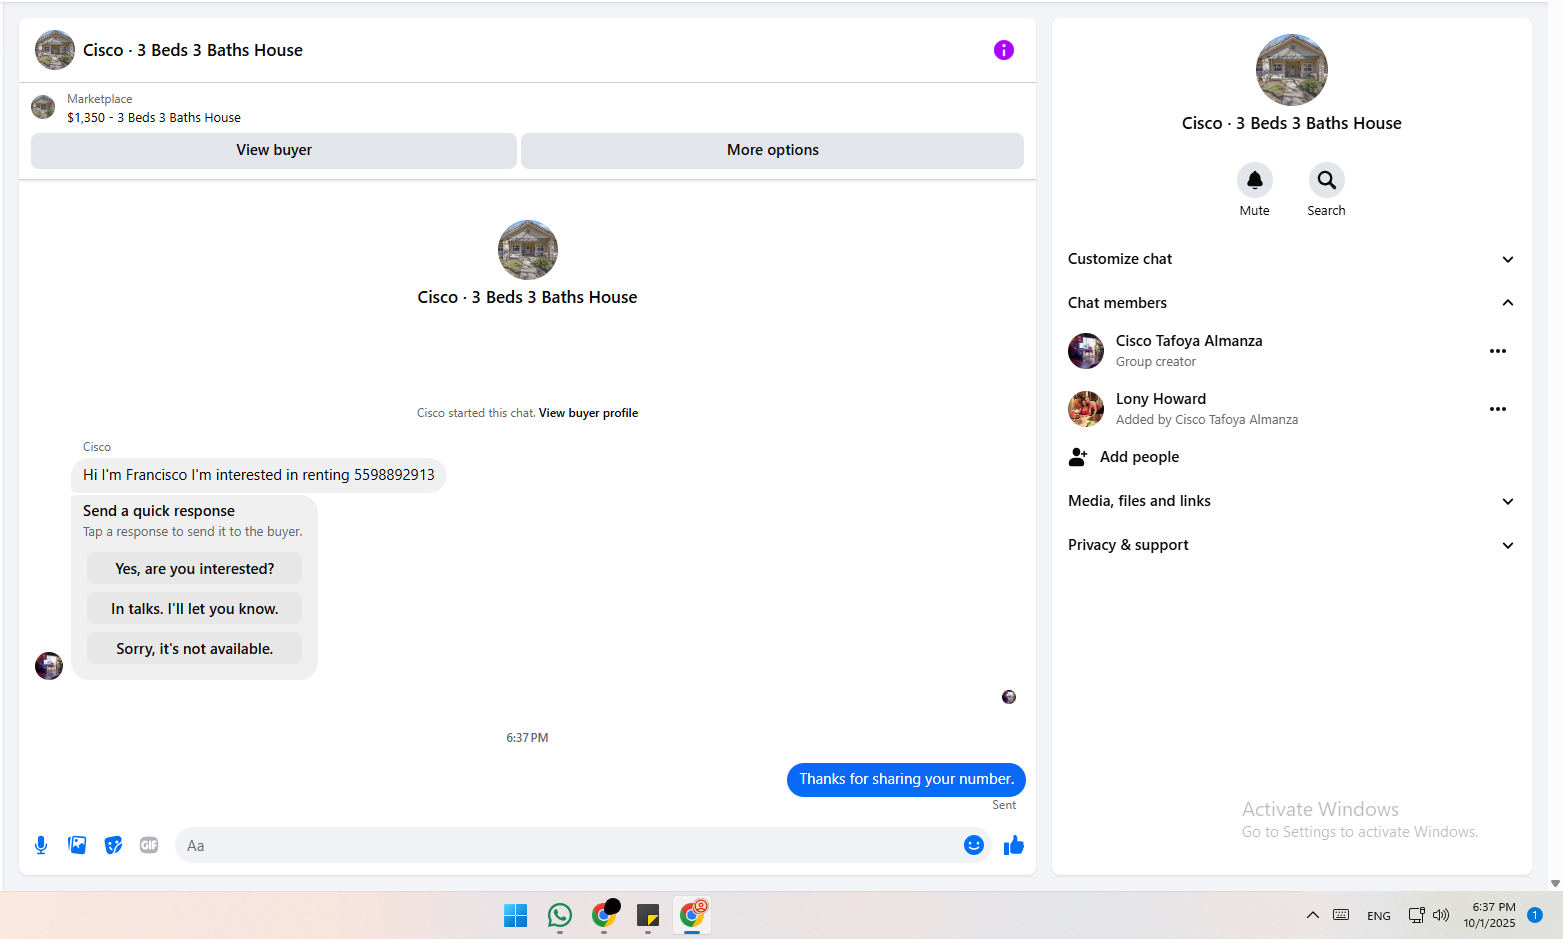Open WhatsApp from the taskbar

[560, 915]
